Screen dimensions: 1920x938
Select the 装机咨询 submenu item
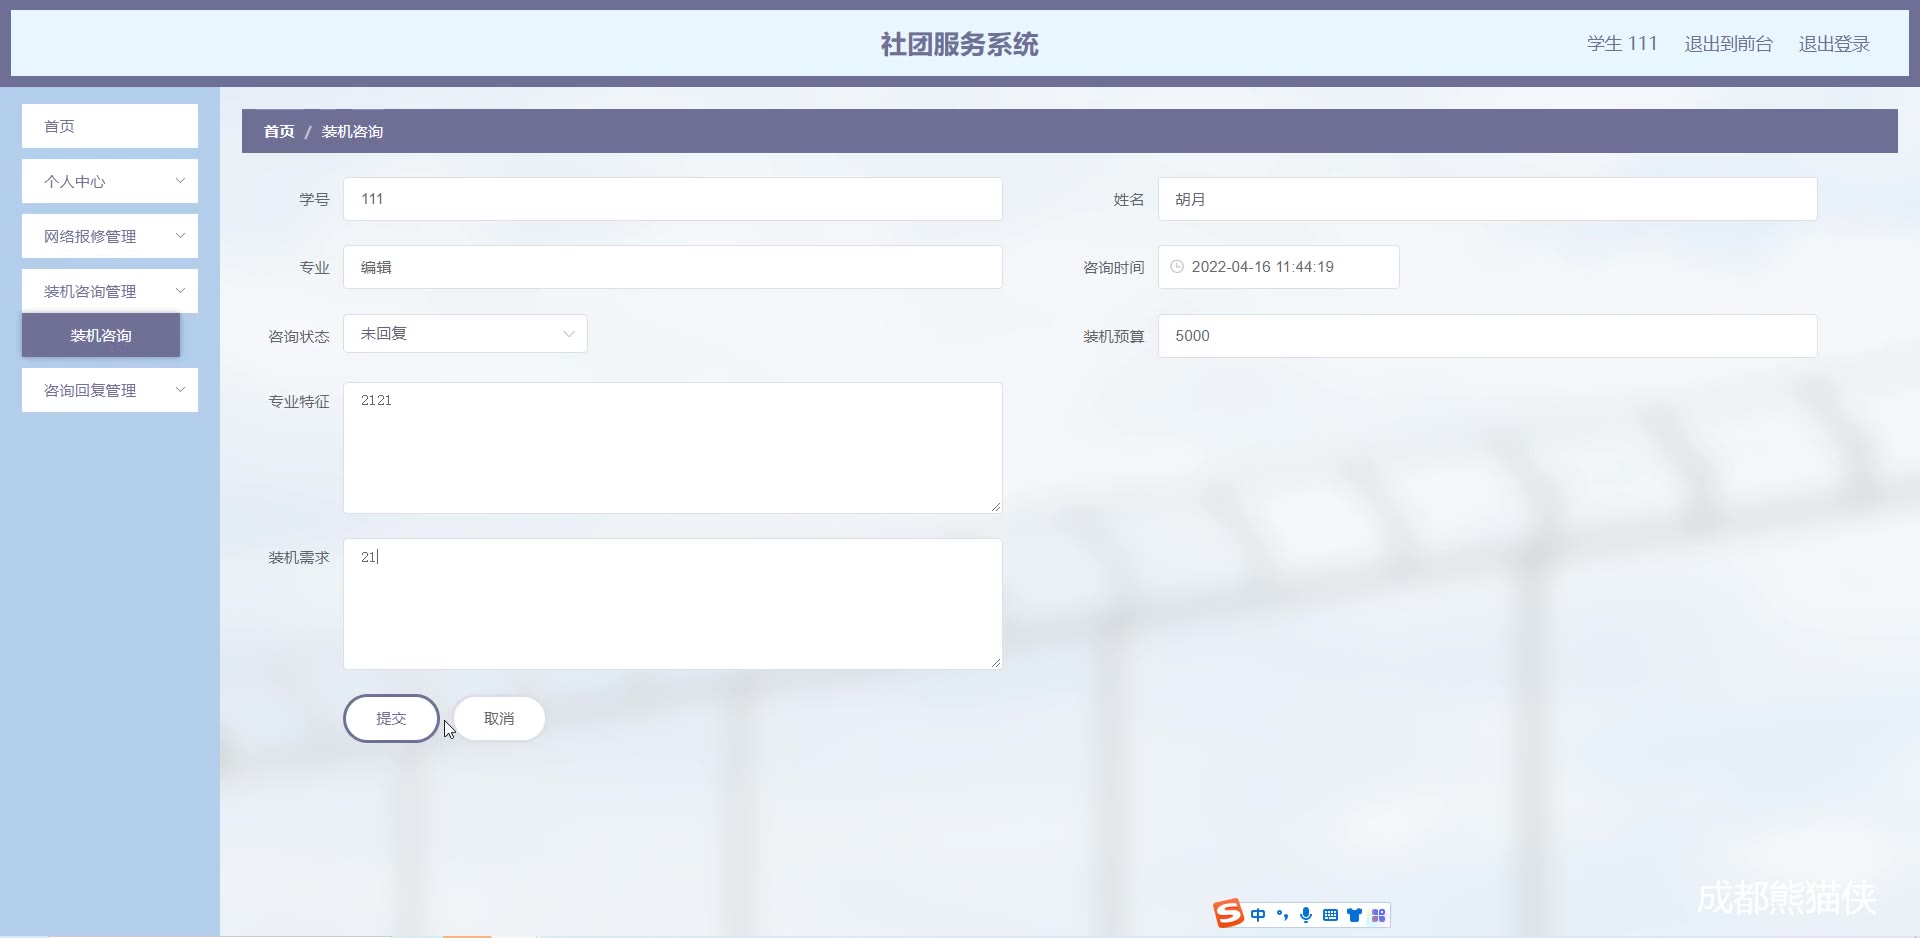pos(101,335)
